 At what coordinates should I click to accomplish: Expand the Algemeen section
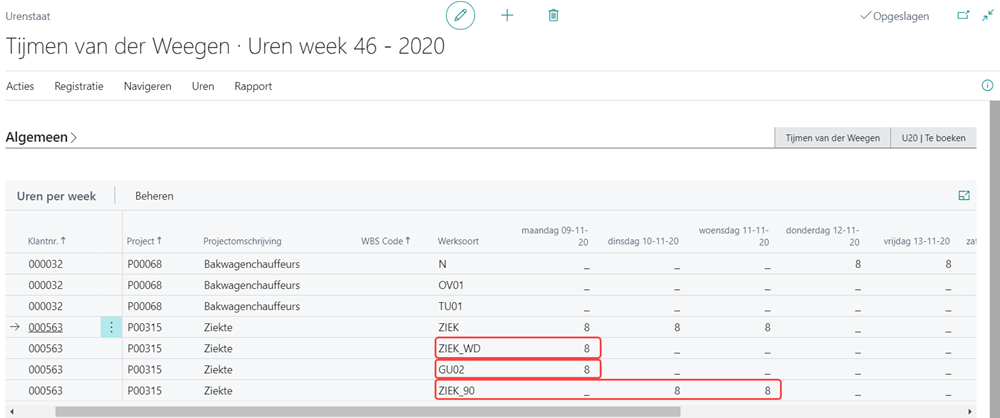click(42, 138)
